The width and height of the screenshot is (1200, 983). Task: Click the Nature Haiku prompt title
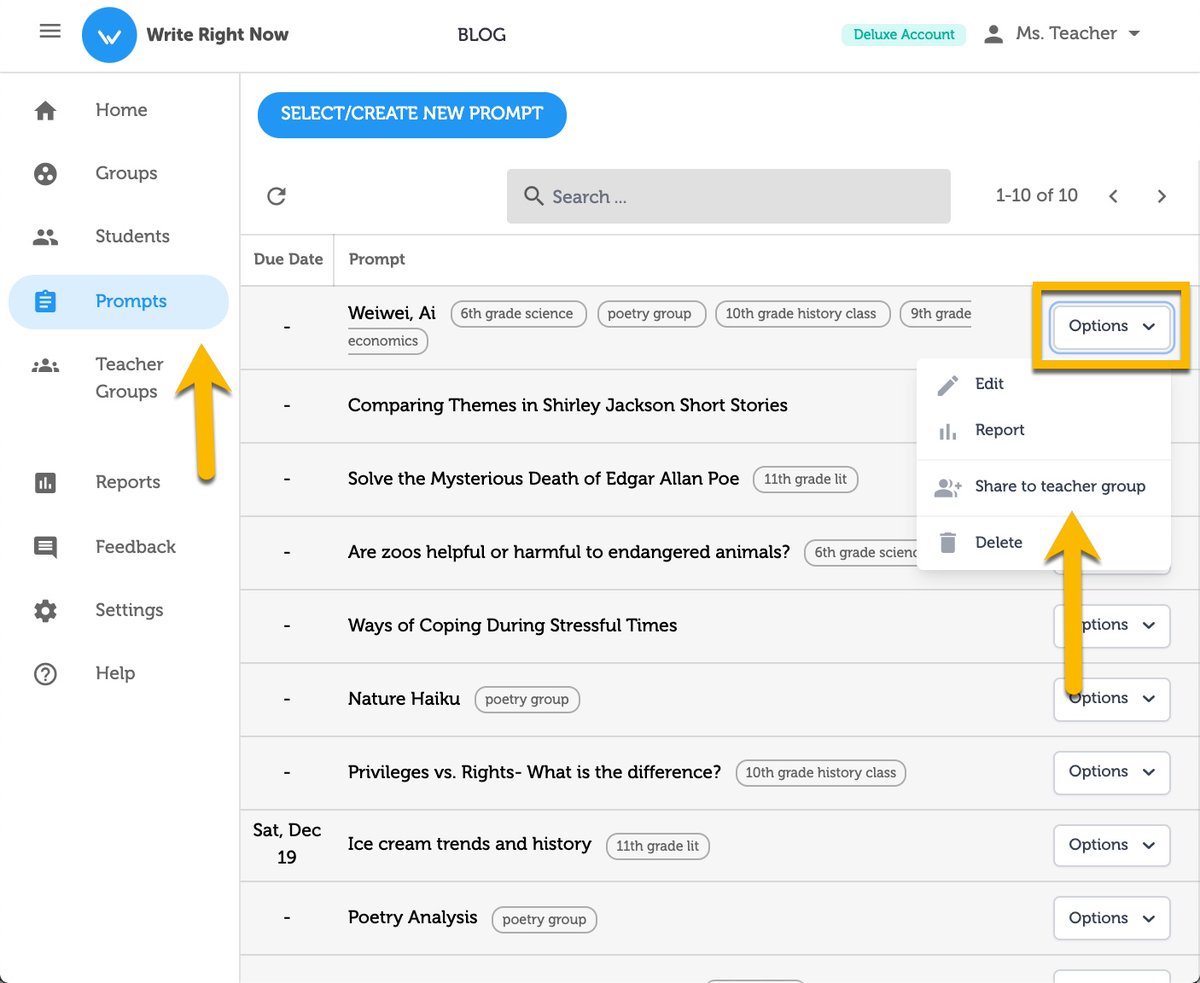click(x=404, y=699)
